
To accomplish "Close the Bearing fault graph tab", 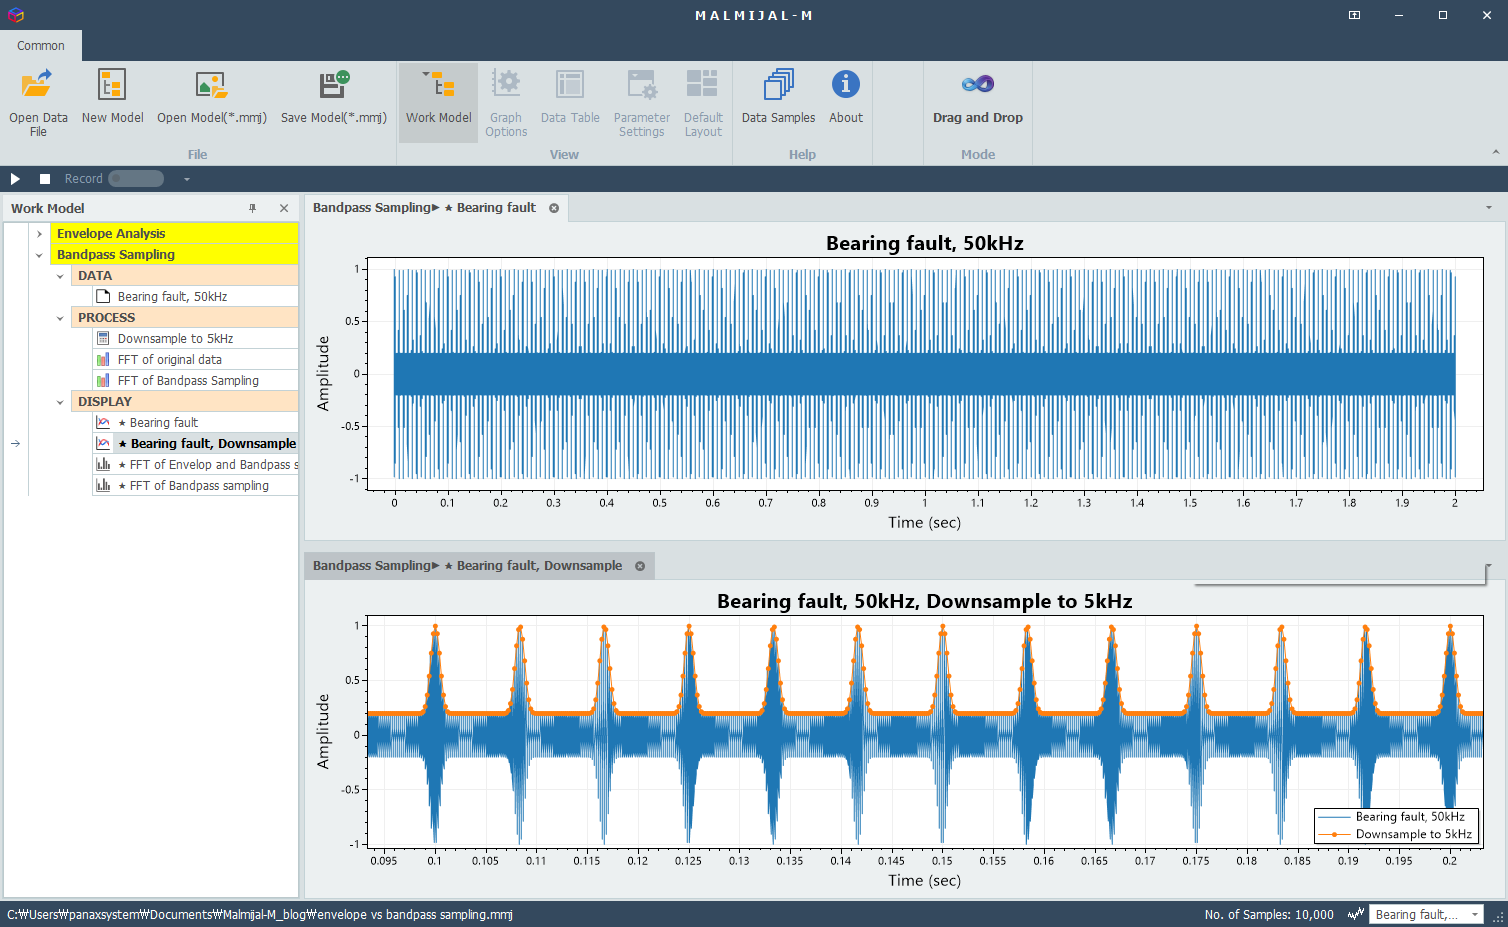I will point(554,208).
